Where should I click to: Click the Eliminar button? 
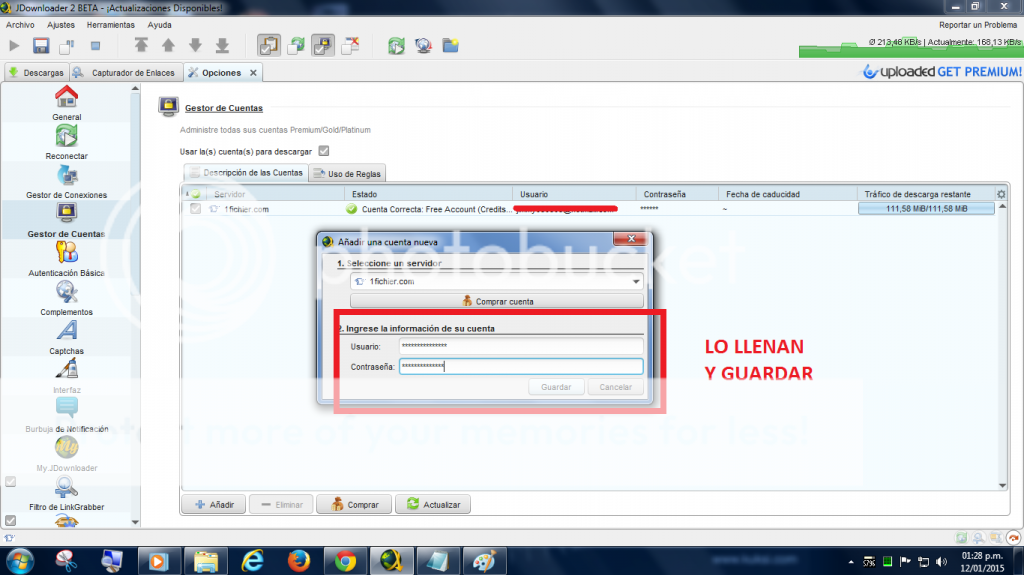(281, 504)
